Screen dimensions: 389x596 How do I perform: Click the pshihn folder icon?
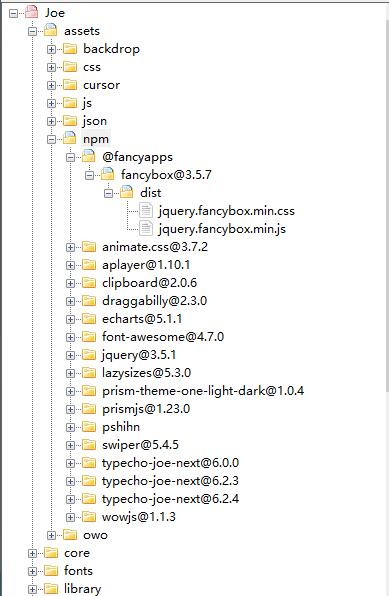click(89, 427)
